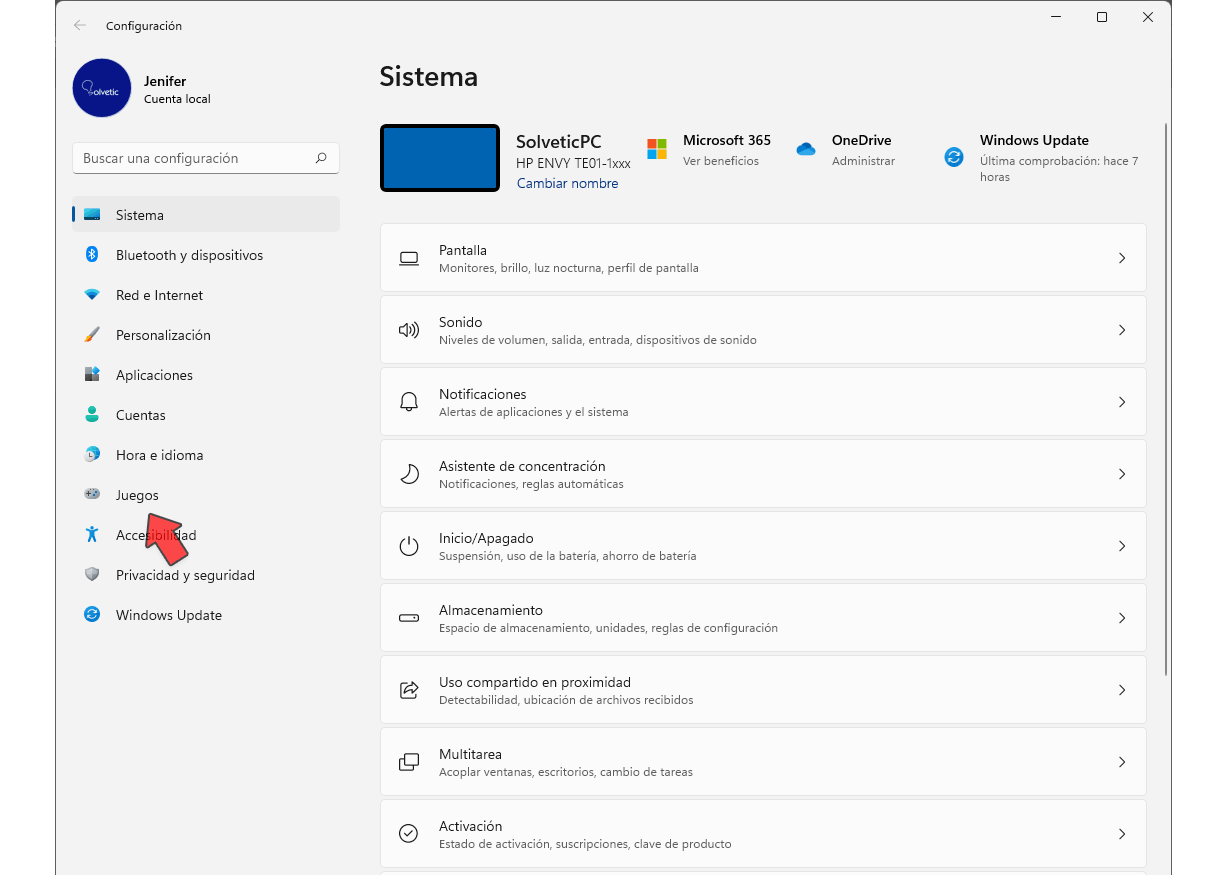Open Windows Update in the sidebar
Image resolution: width=1215 pixels, height=875 pixels.
[x=168, y=615]
